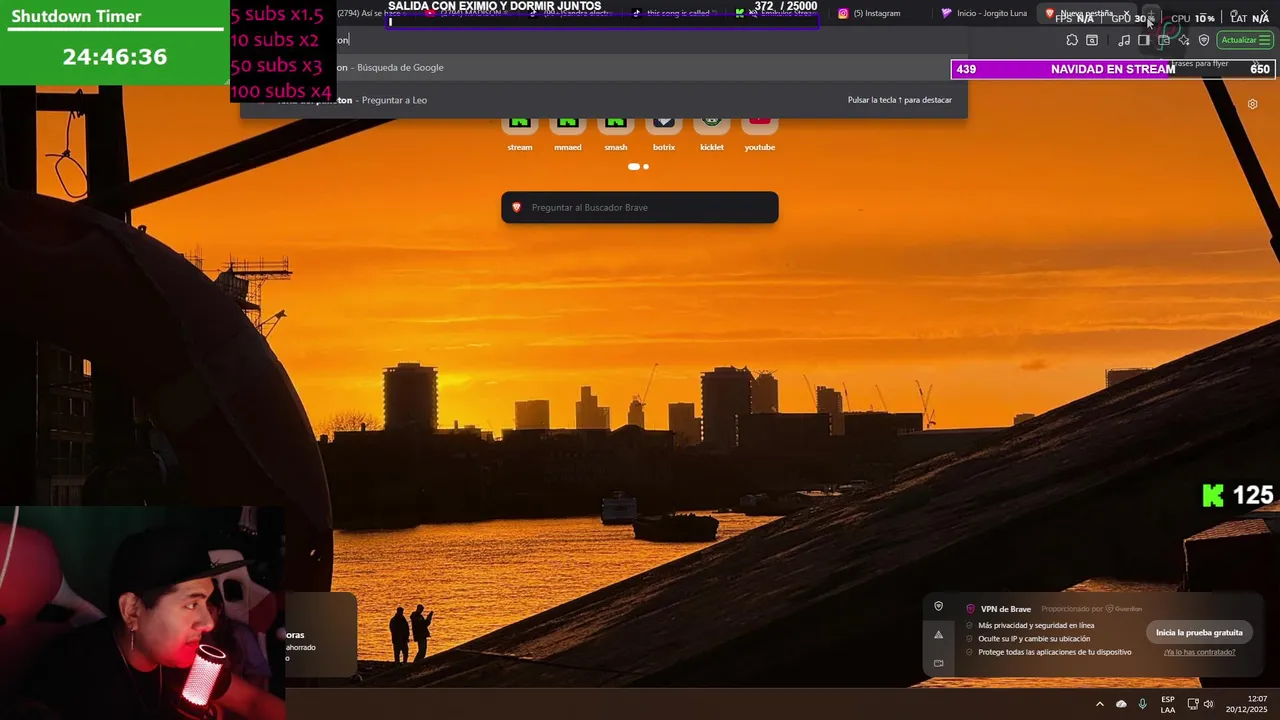This screenshot has height=720, width=1280.
Task: Change ESP LAA input language
Action: pos(1168,704)
